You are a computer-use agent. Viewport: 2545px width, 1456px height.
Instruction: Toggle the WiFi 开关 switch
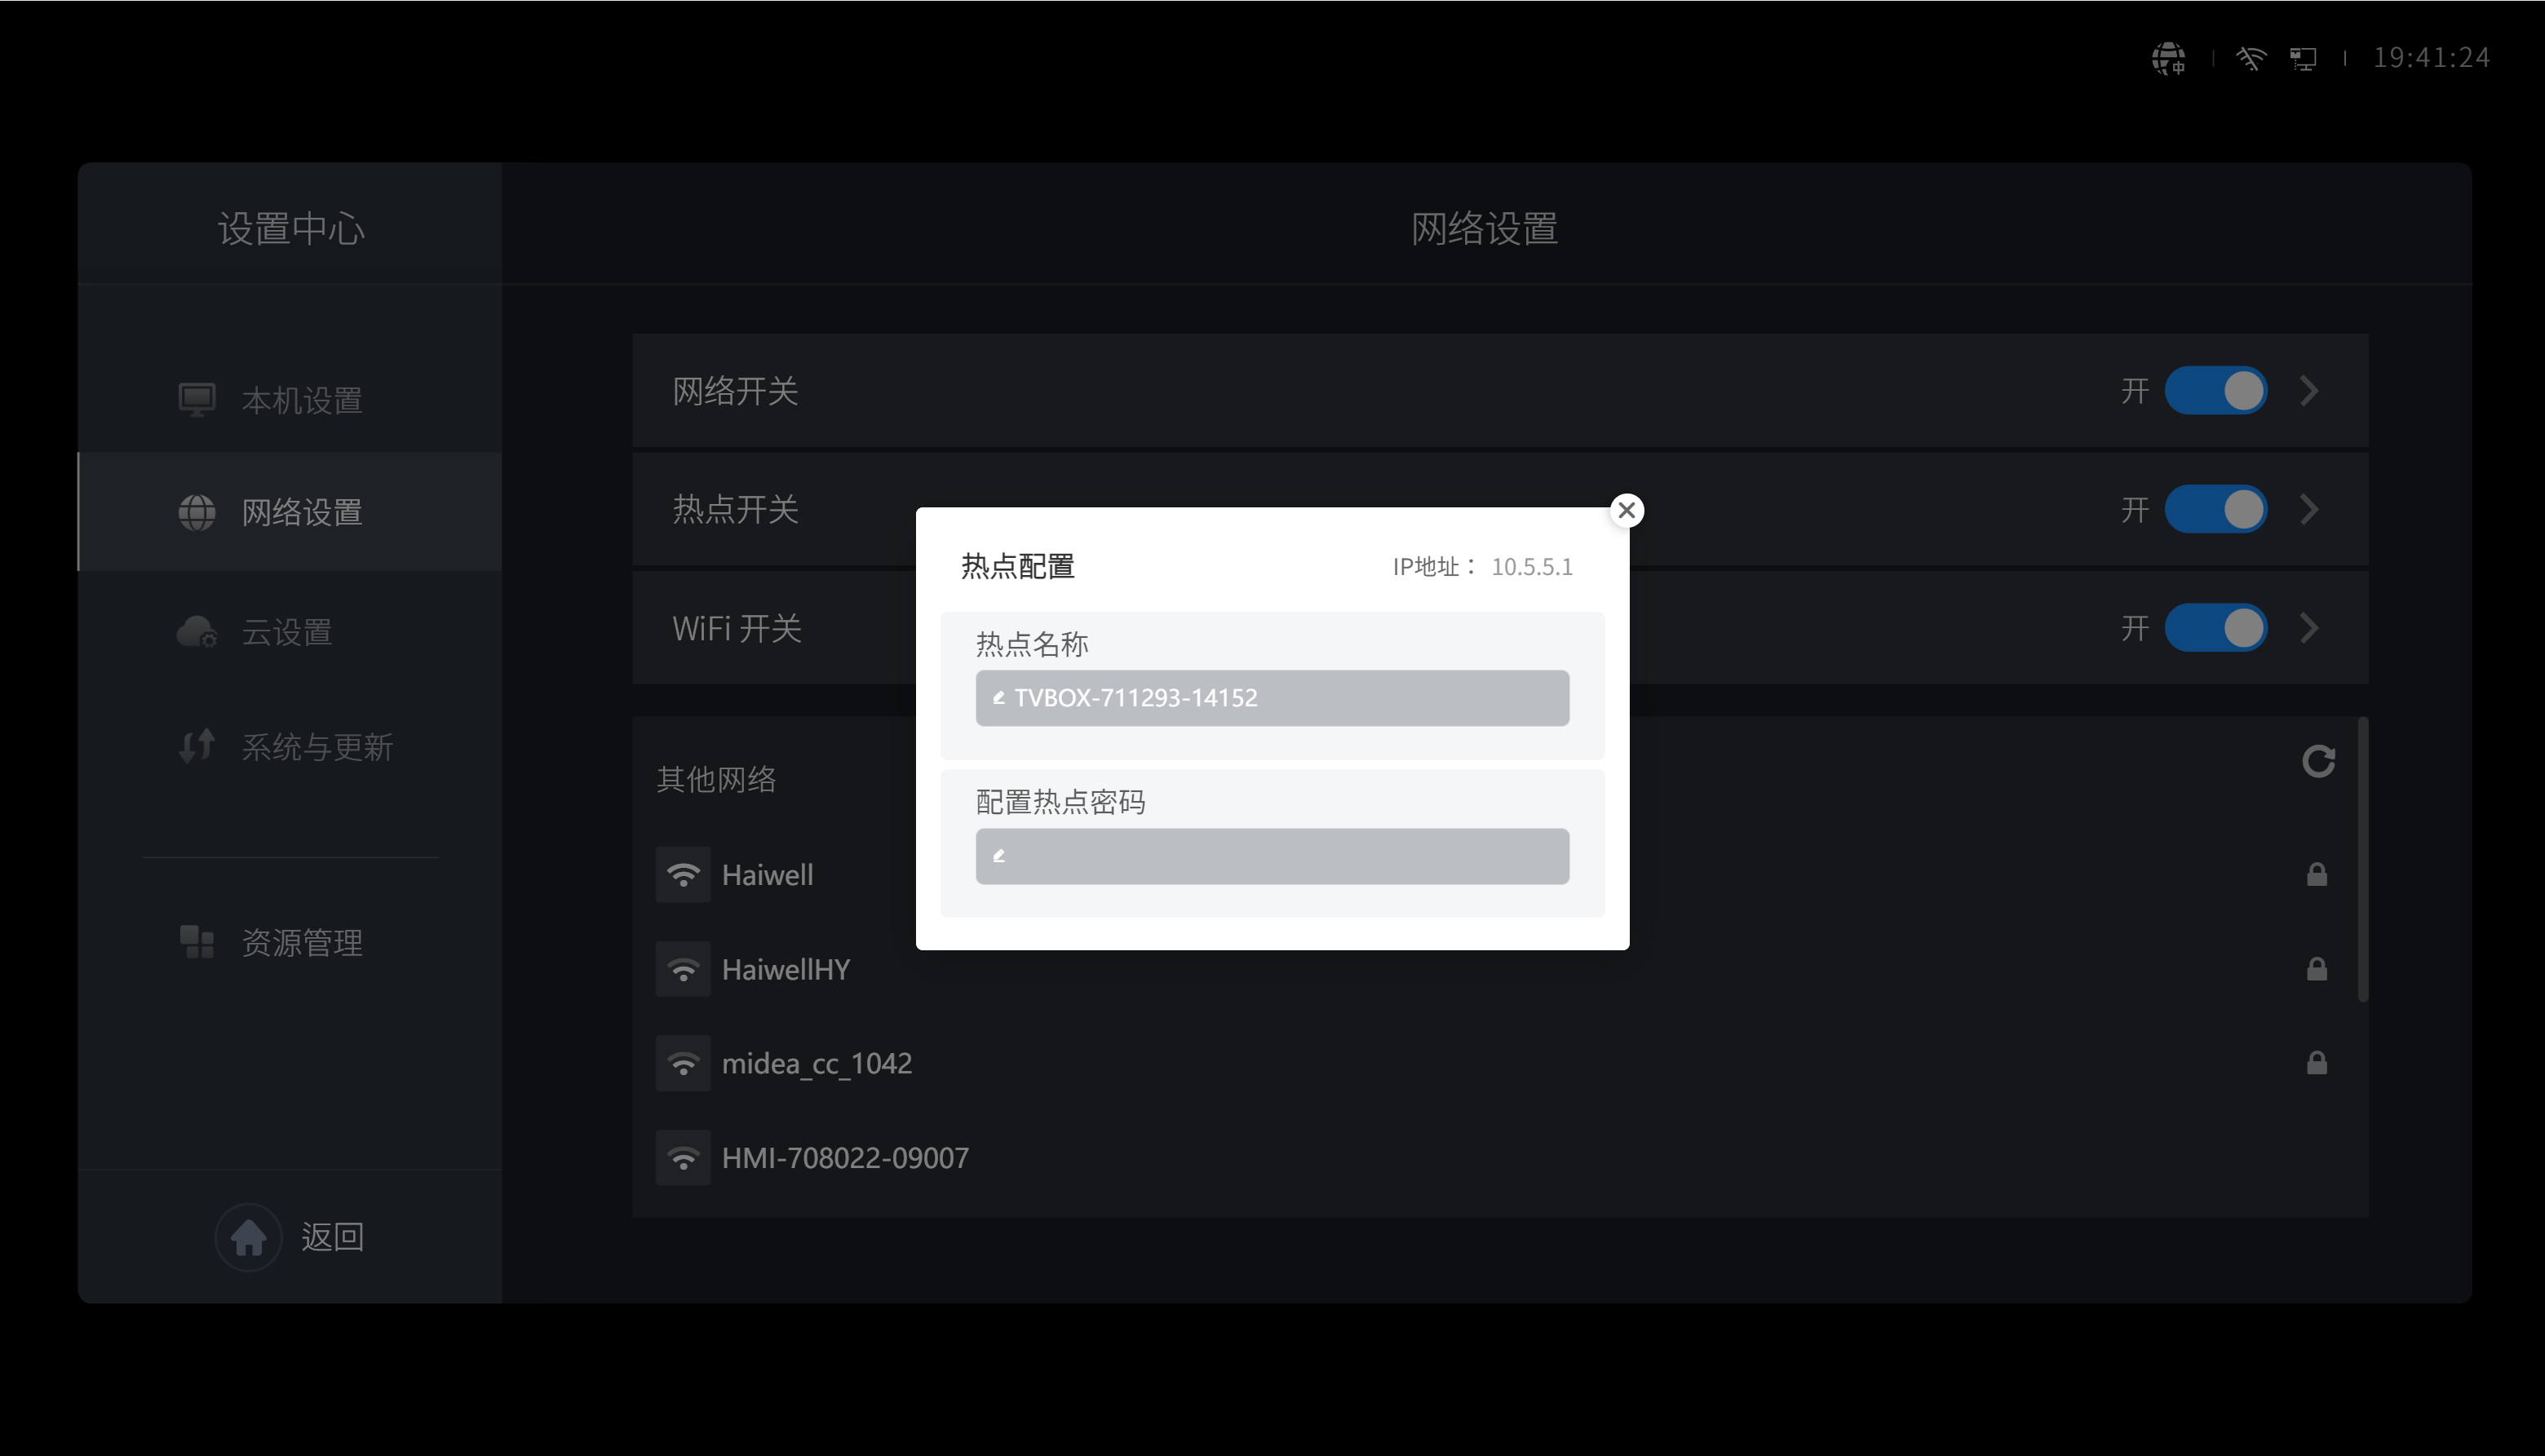(2215, 628)
